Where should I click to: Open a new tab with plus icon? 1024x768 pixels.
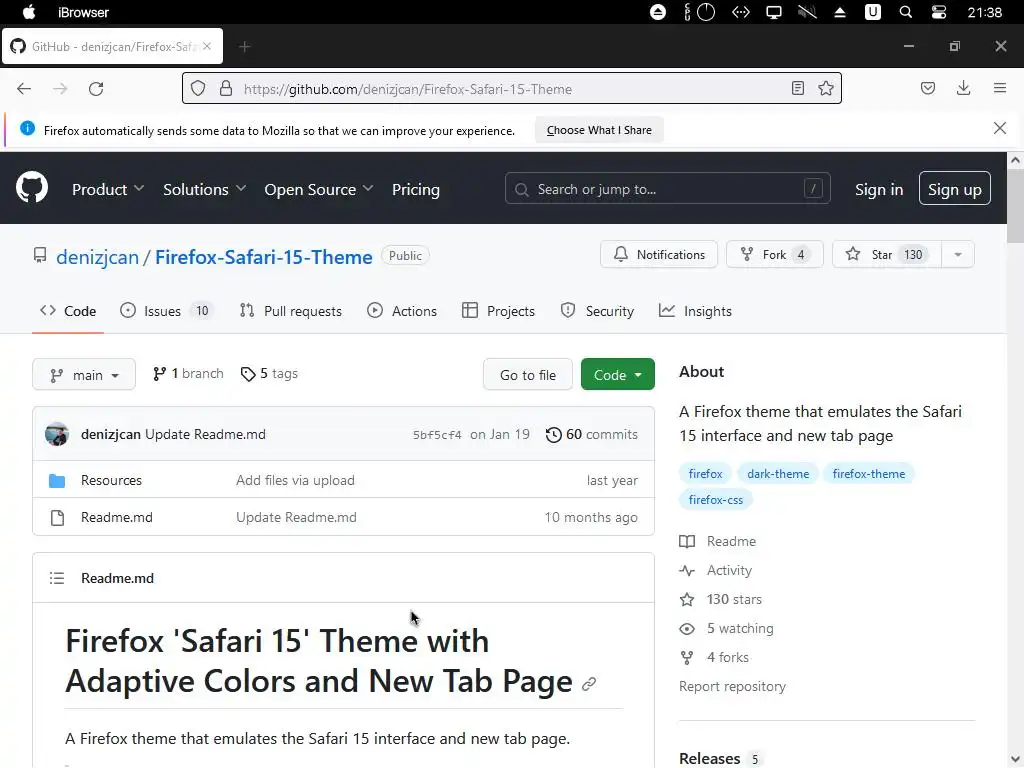pyautogui.click(x=244, y=46)
